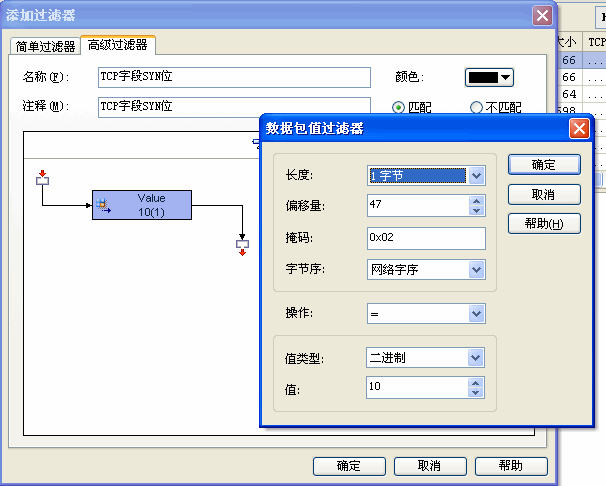Image resolution: width=606 pixels, height=486 pixels.
Task: Increase the 偏移量 value with up arrow
Action: (477, 201)
